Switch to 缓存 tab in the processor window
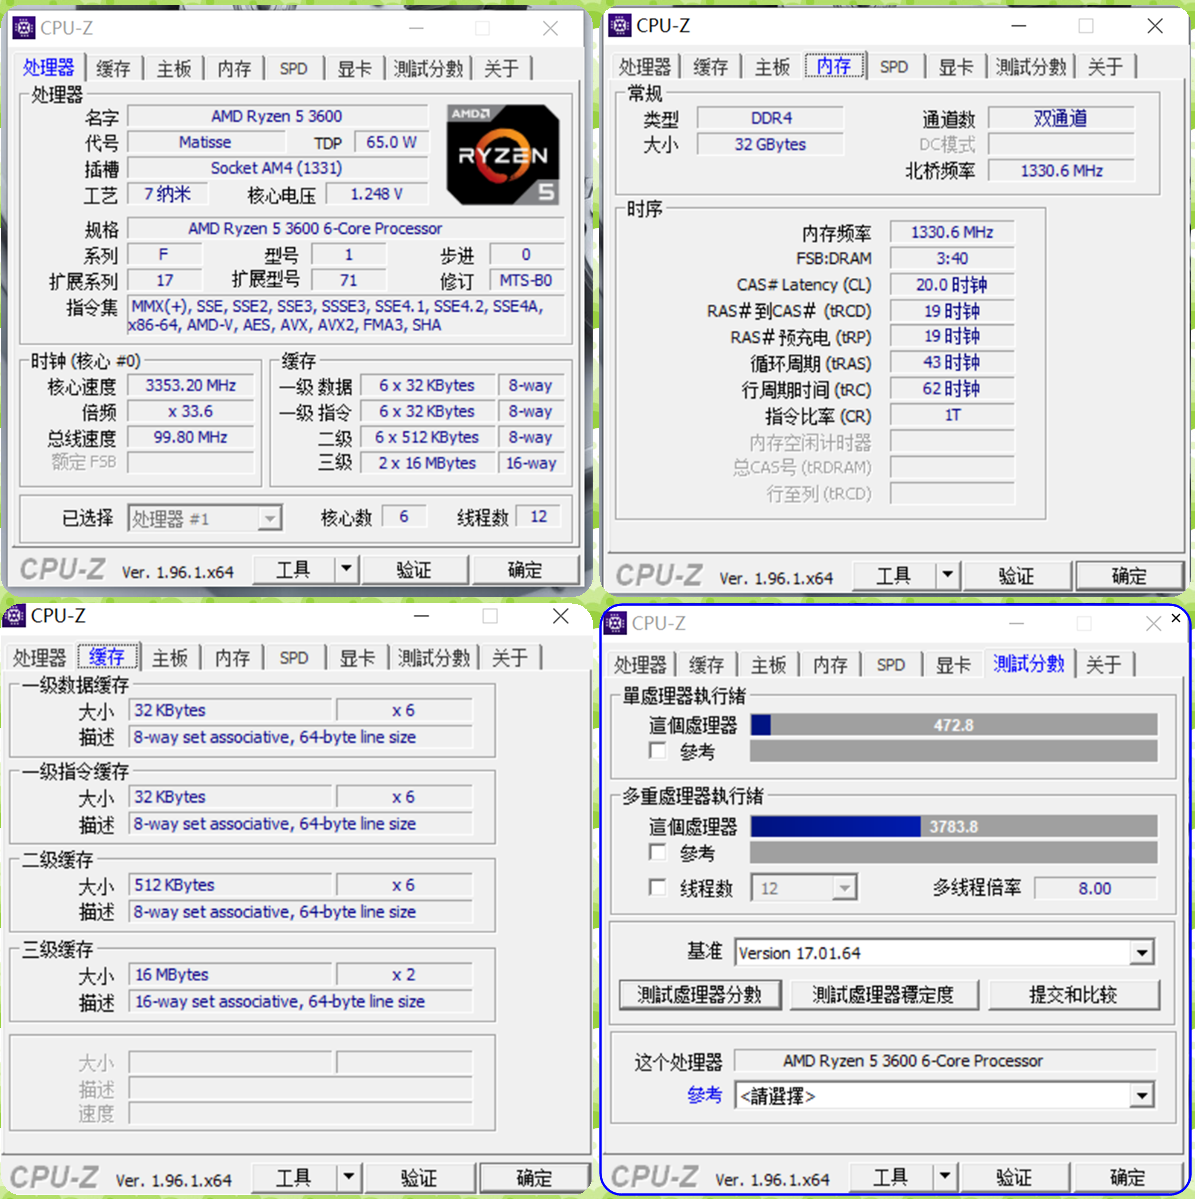The image size is (1195, 1199). tap(114, 69)
